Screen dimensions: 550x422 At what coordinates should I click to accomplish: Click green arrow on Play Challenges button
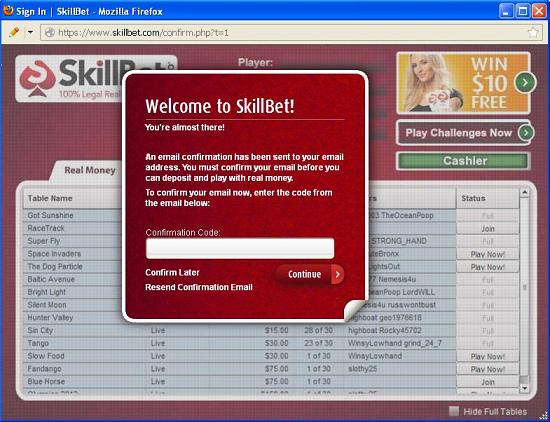coord(525,133)
